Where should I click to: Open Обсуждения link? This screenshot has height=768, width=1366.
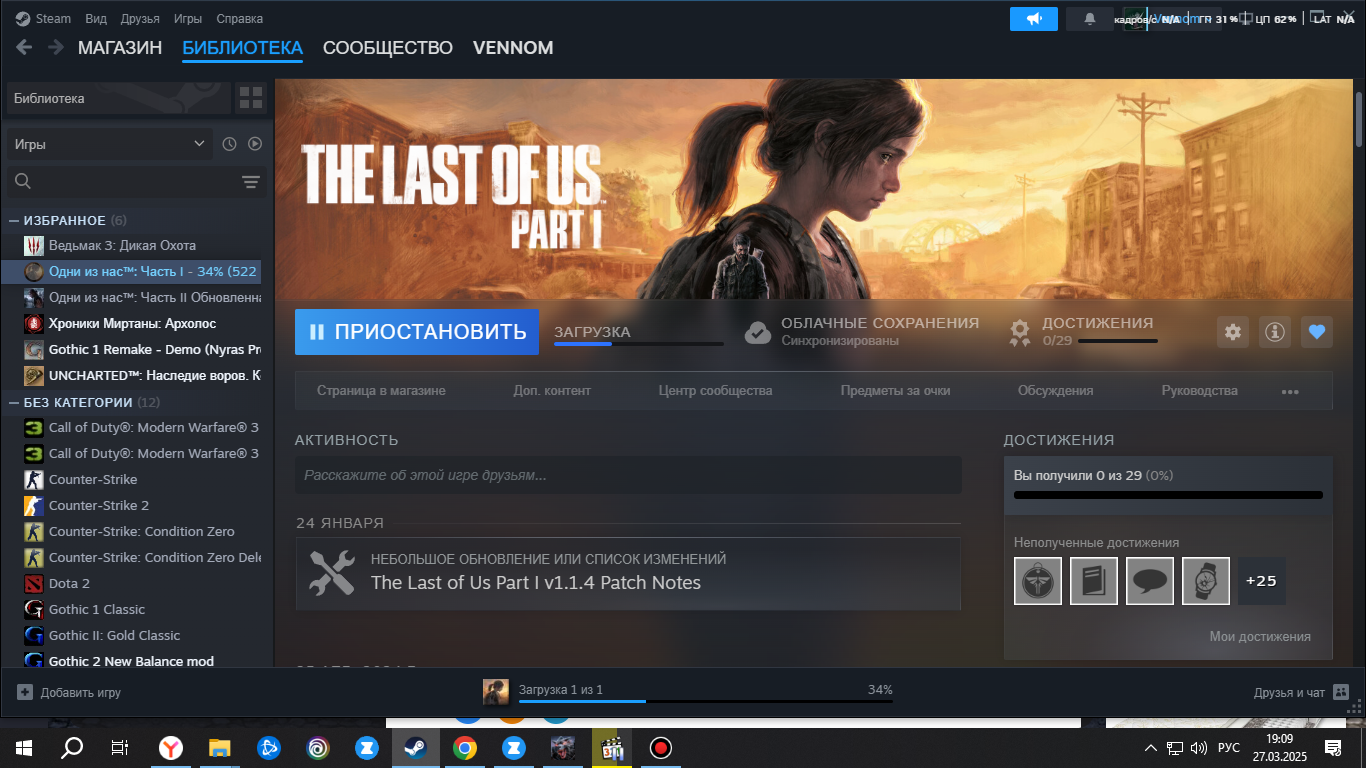[1055, 391]
